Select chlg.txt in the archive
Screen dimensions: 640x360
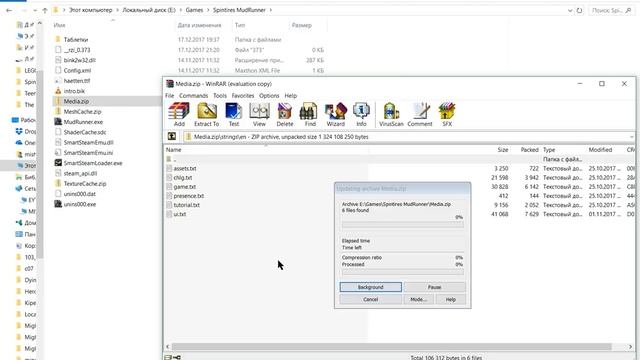tap(182, 178)
